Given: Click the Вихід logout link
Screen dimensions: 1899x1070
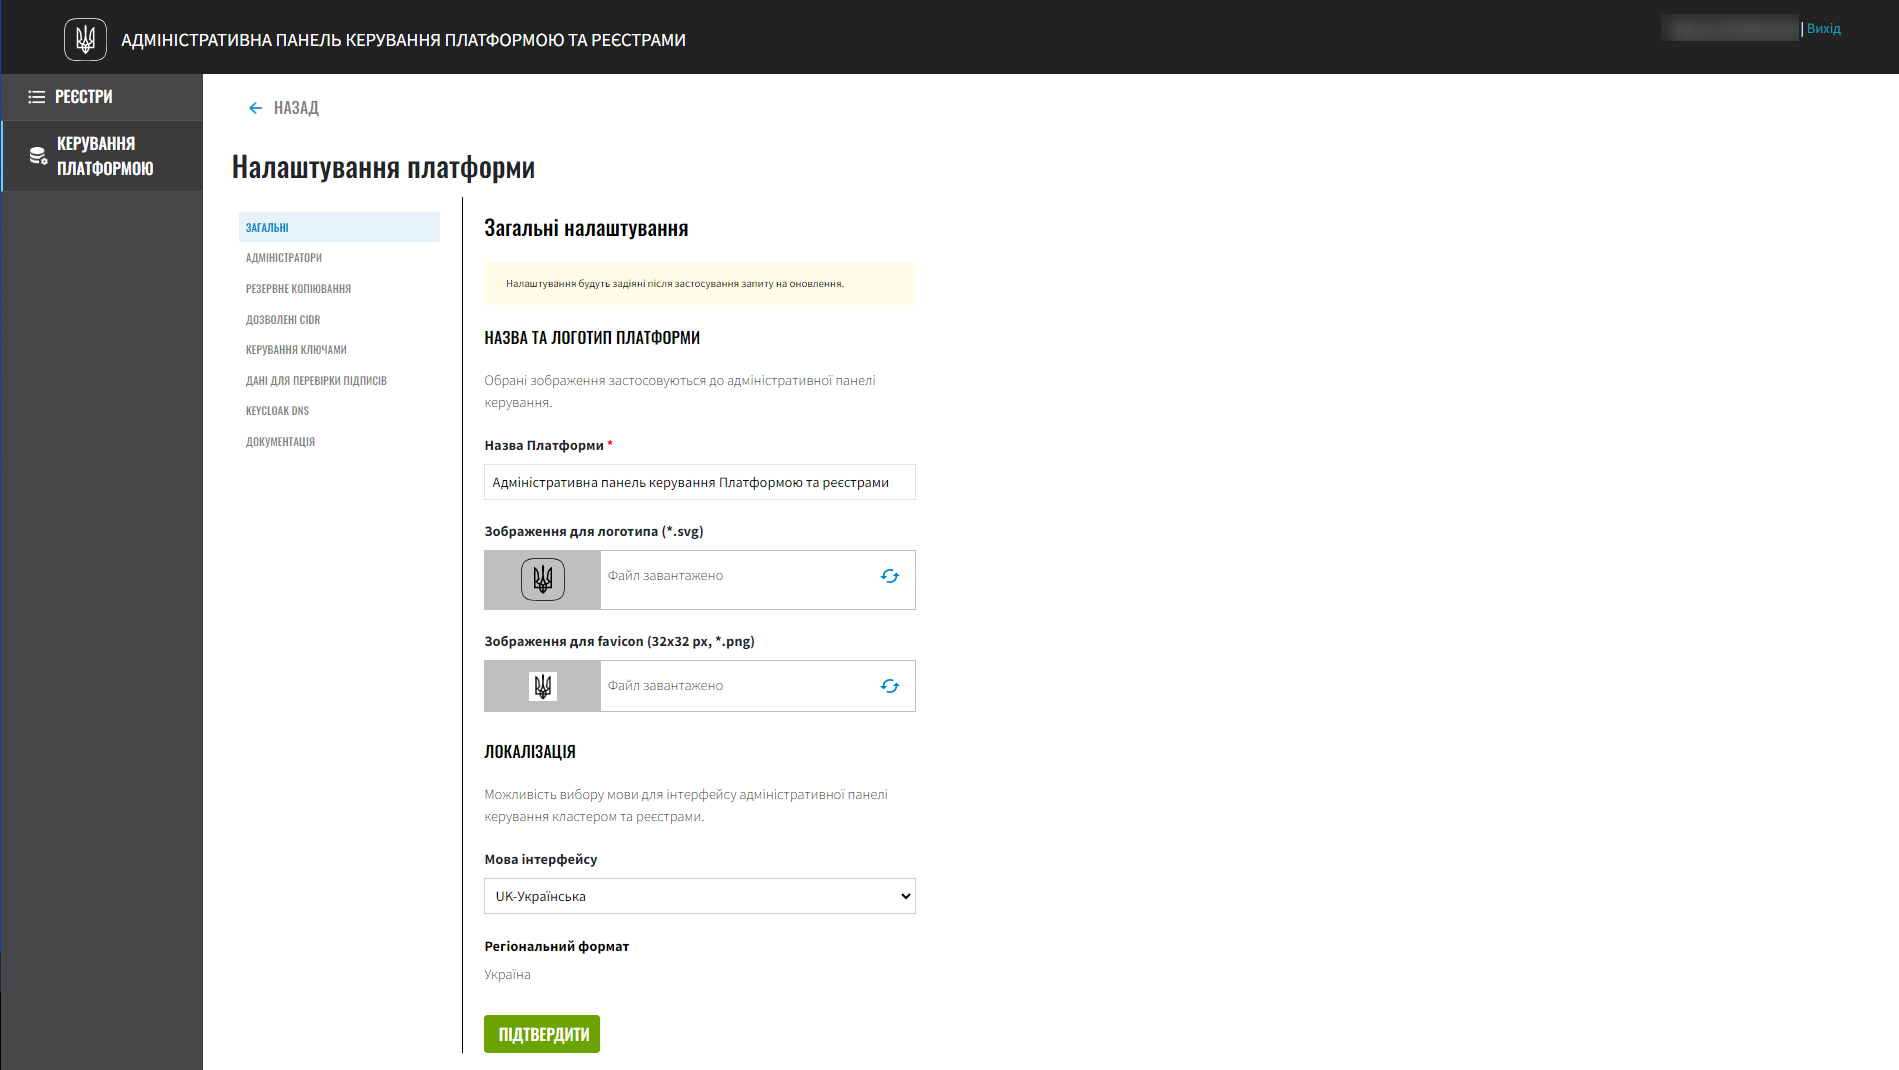Looking at the screenshot, I should pos(1823,29).
